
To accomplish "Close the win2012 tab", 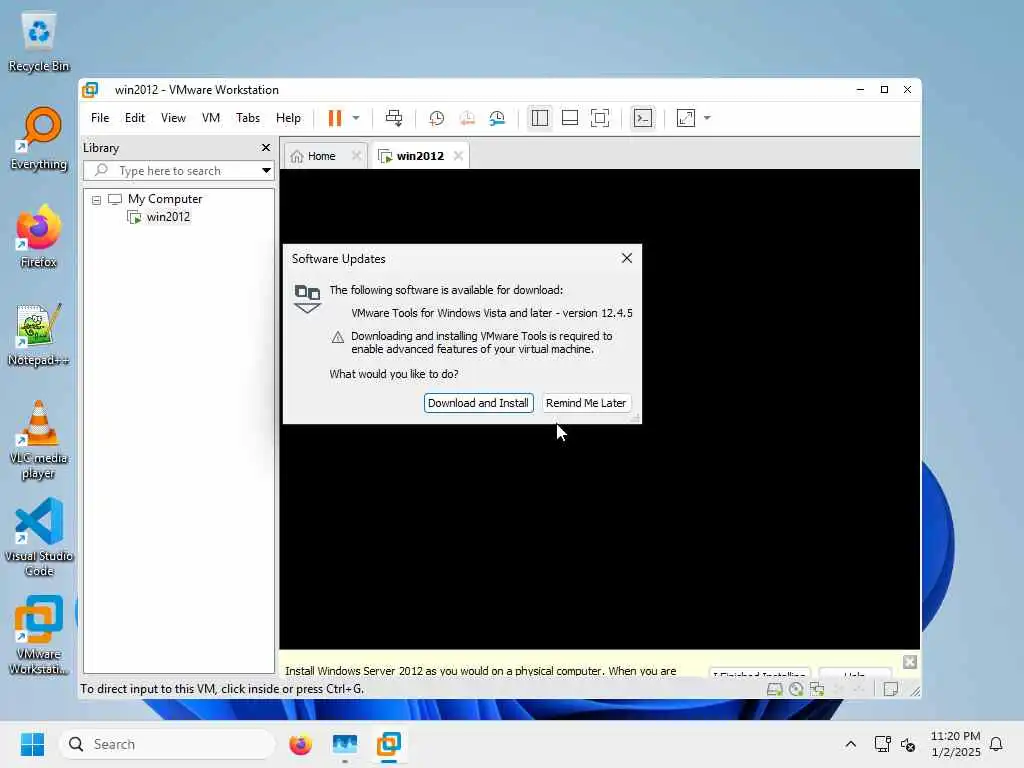I will [458, 155].
